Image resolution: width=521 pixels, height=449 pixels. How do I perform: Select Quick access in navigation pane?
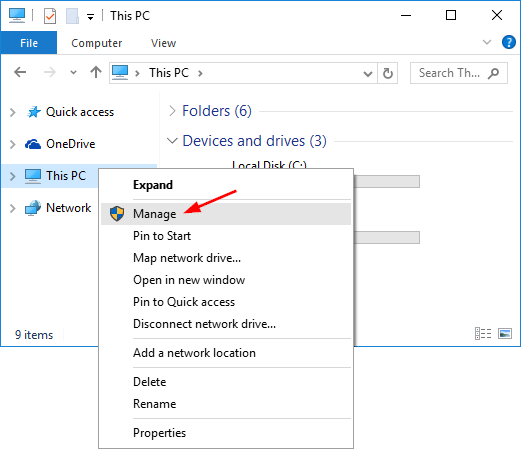click(x=80, y=112)
